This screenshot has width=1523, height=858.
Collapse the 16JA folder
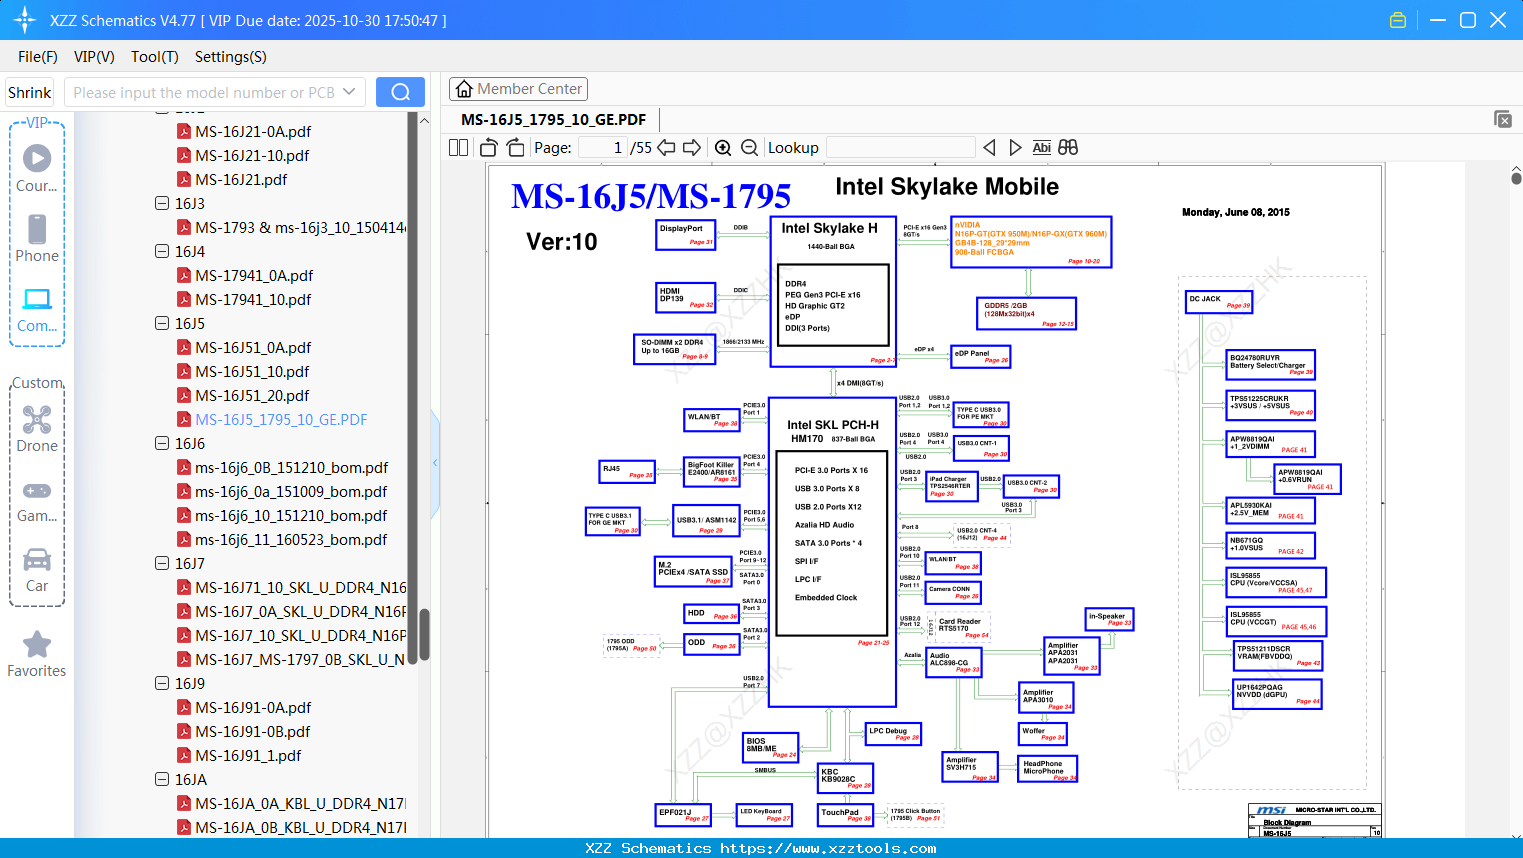coord(162,779)
